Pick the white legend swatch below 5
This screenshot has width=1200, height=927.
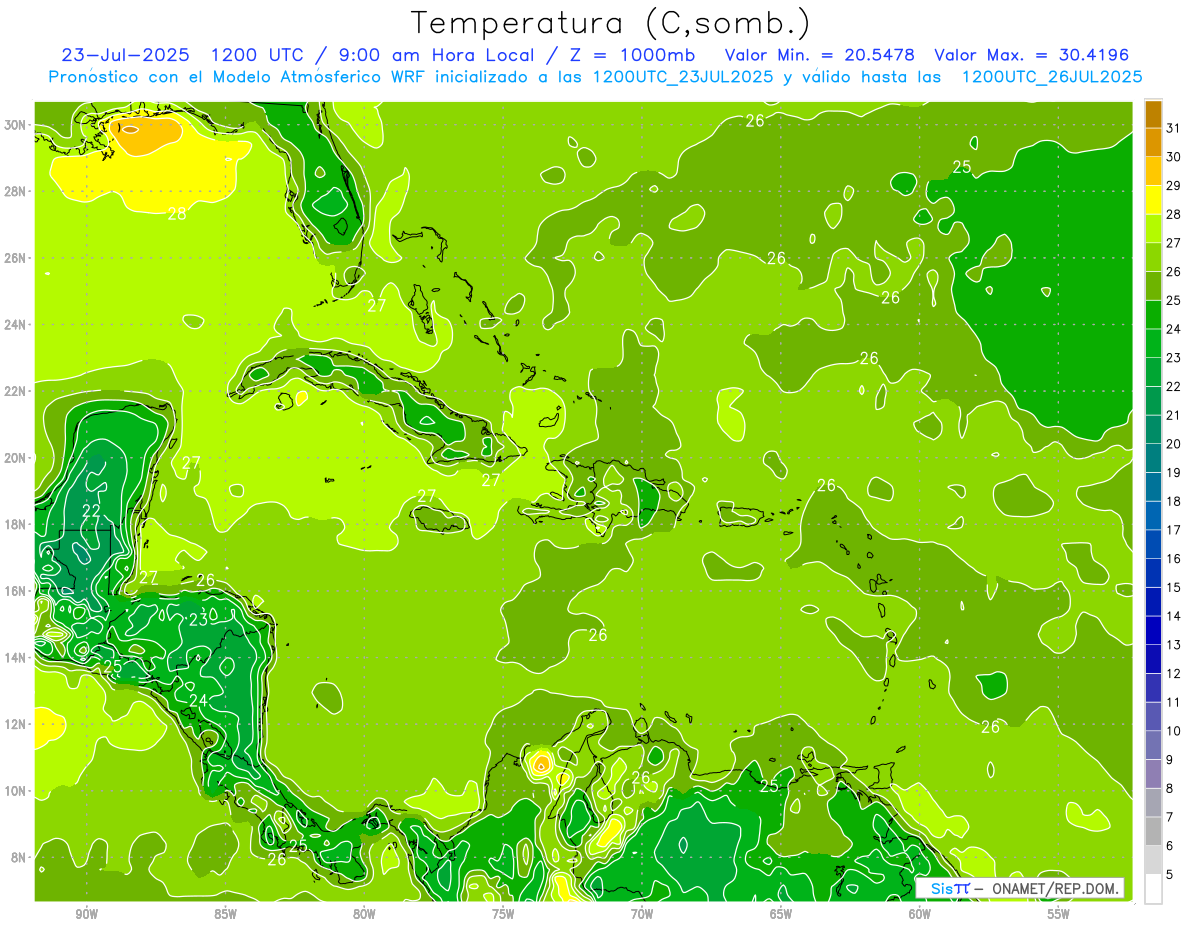[1153, 889]
